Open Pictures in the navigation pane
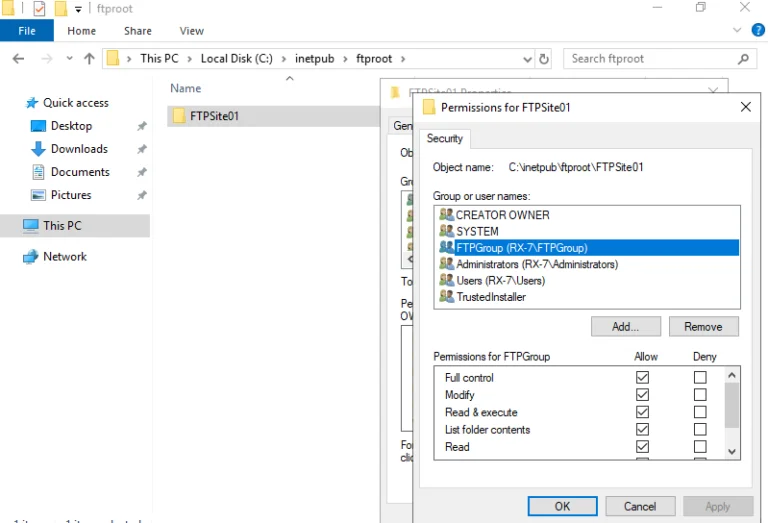768x523 pixels. (71, 195)
